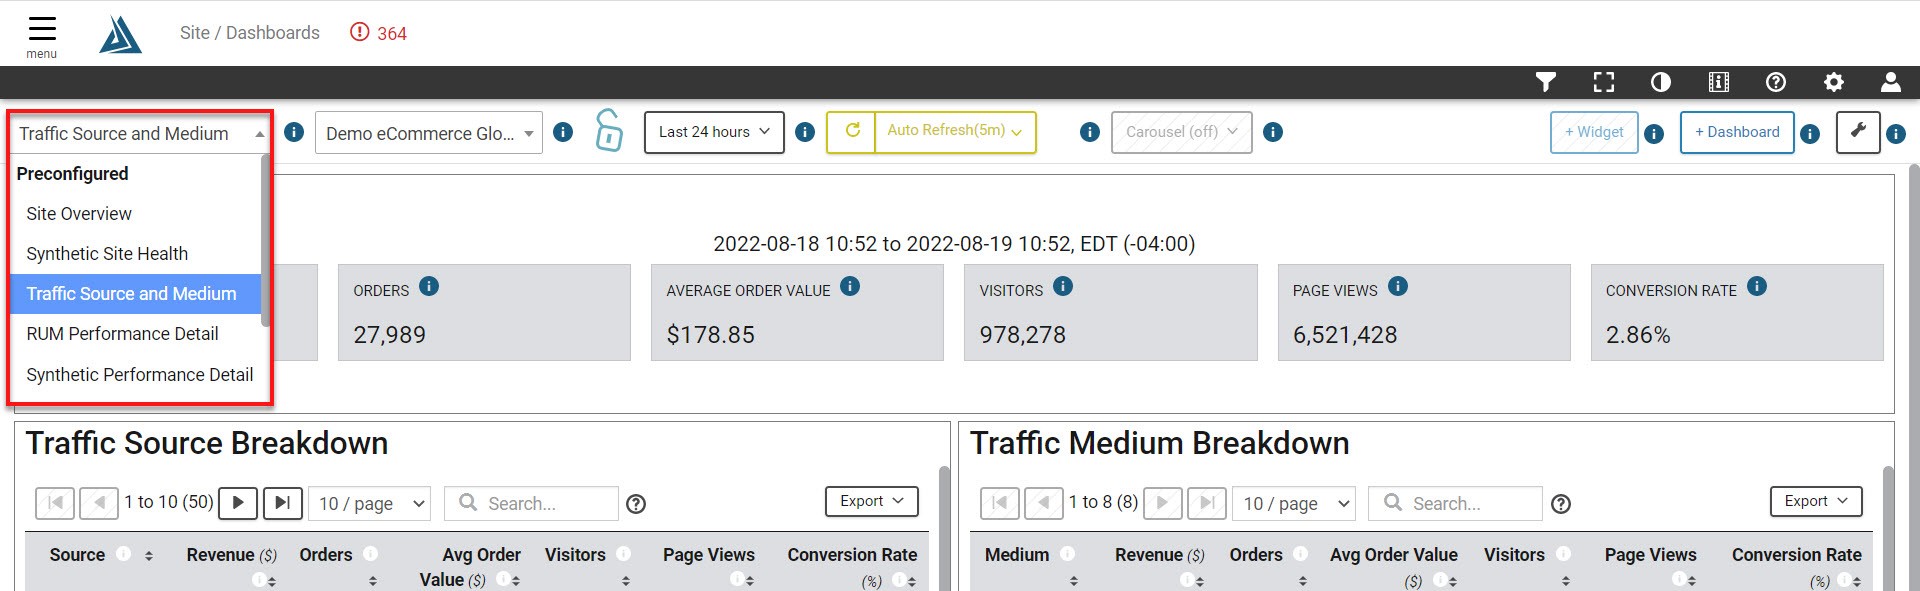1920x591 pixels.
Task: Click info icon next to AVERAGE ORDER VALUE
Action: pyautogui.click(x=850, y=286)
